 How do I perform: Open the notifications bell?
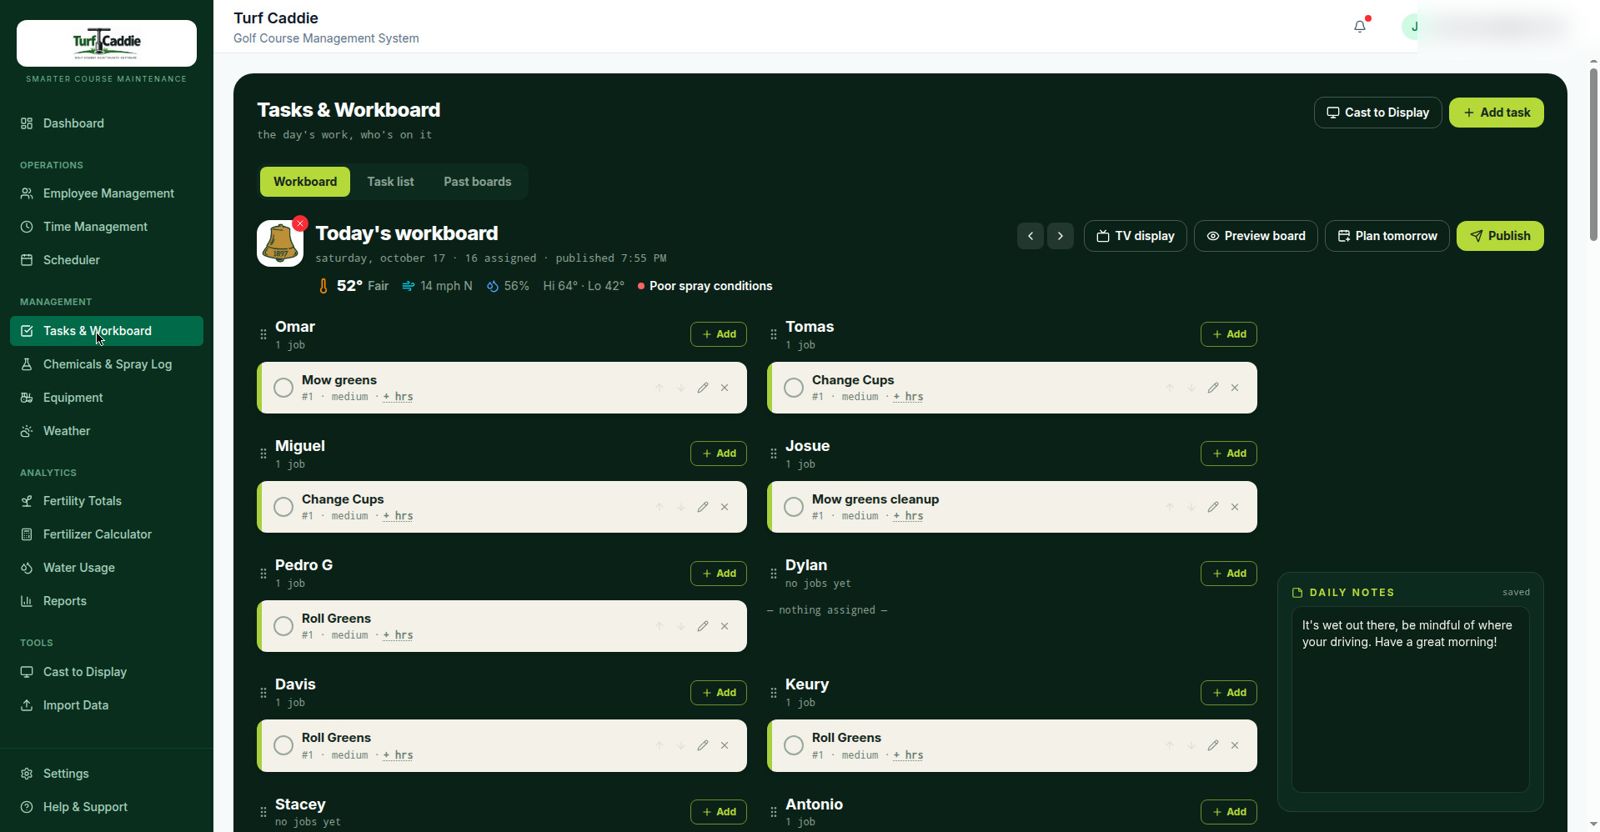[1360, 27]
